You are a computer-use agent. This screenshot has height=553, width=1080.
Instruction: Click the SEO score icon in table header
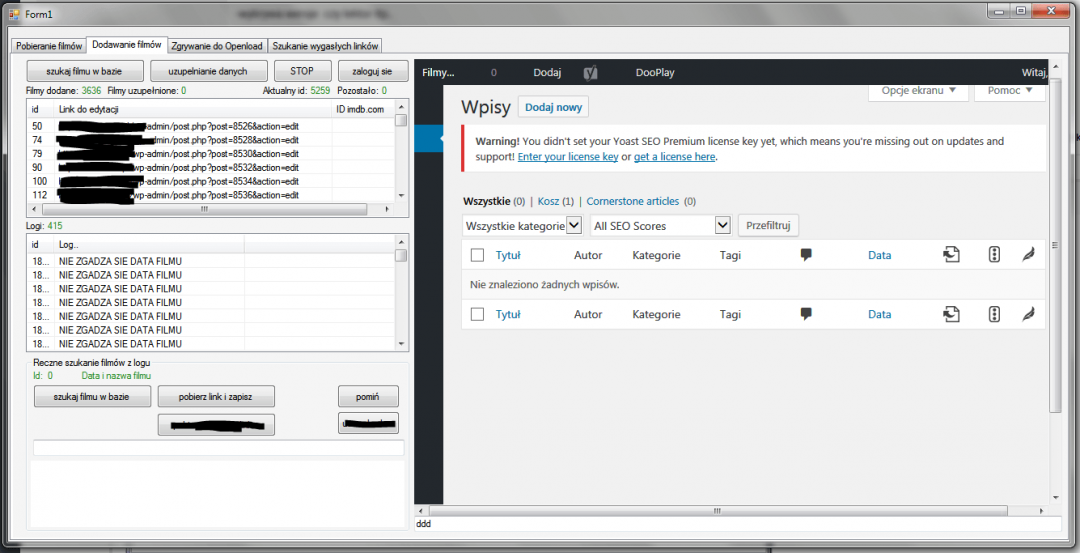click(994, 255)
